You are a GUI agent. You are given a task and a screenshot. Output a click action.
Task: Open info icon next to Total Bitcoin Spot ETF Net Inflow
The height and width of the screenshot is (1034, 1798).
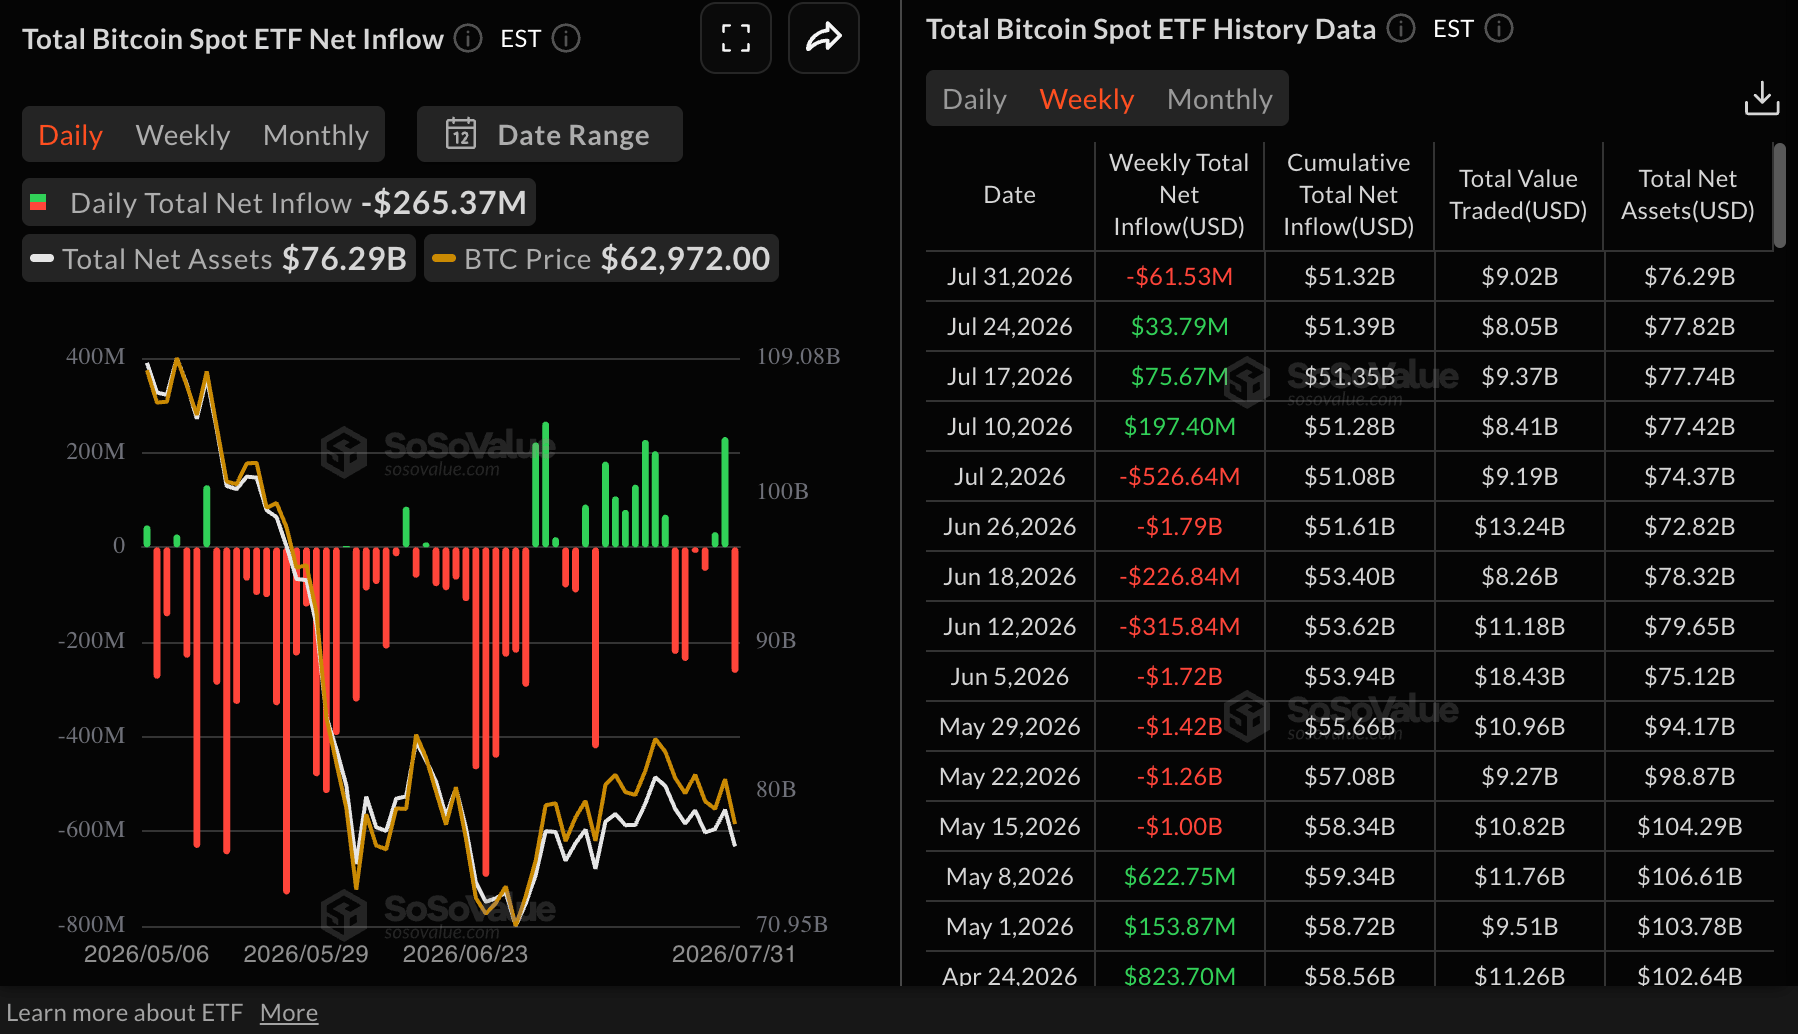coord(468,38)
